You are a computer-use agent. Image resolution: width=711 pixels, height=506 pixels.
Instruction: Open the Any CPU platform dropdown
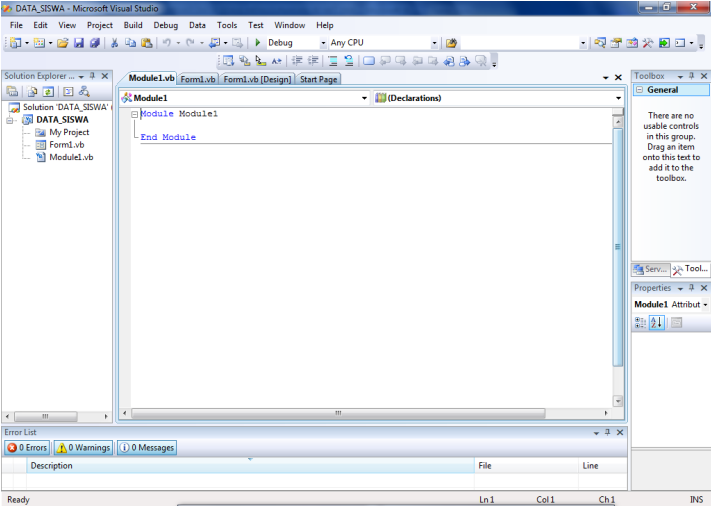coord(434,43)
